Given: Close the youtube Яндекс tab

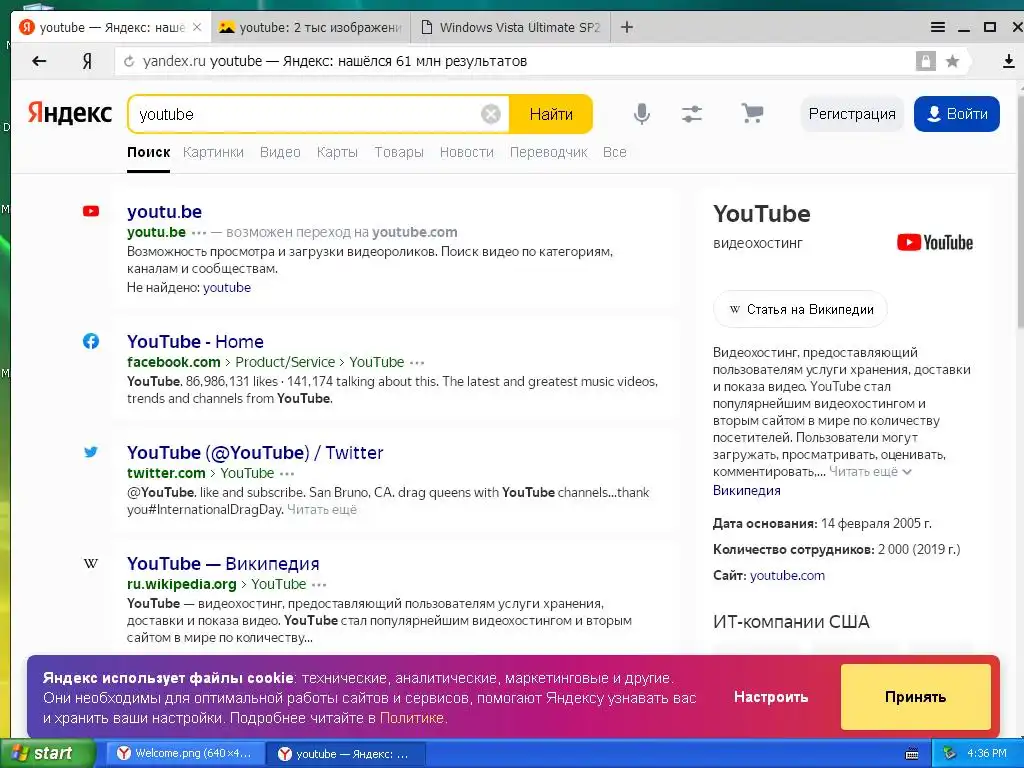Looking at the screenshot, I should coord(197,27).
